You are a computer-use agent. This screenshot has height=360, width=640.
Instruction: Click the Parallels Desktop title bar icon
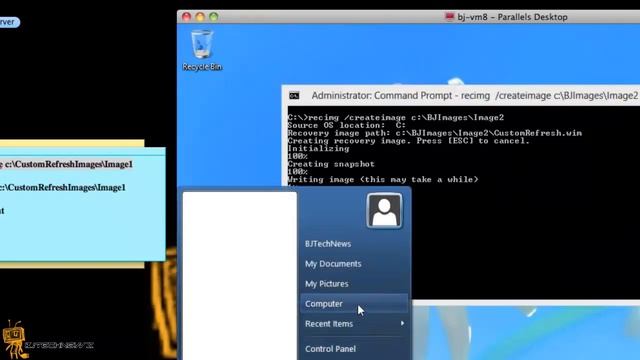tap(449, 17)
